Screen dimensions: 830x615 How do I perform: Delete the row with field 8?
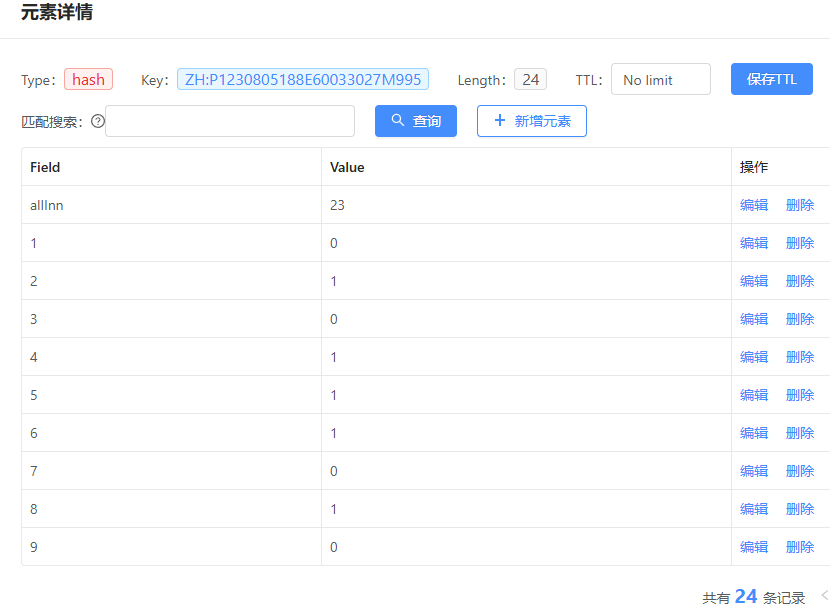[800, 509]
